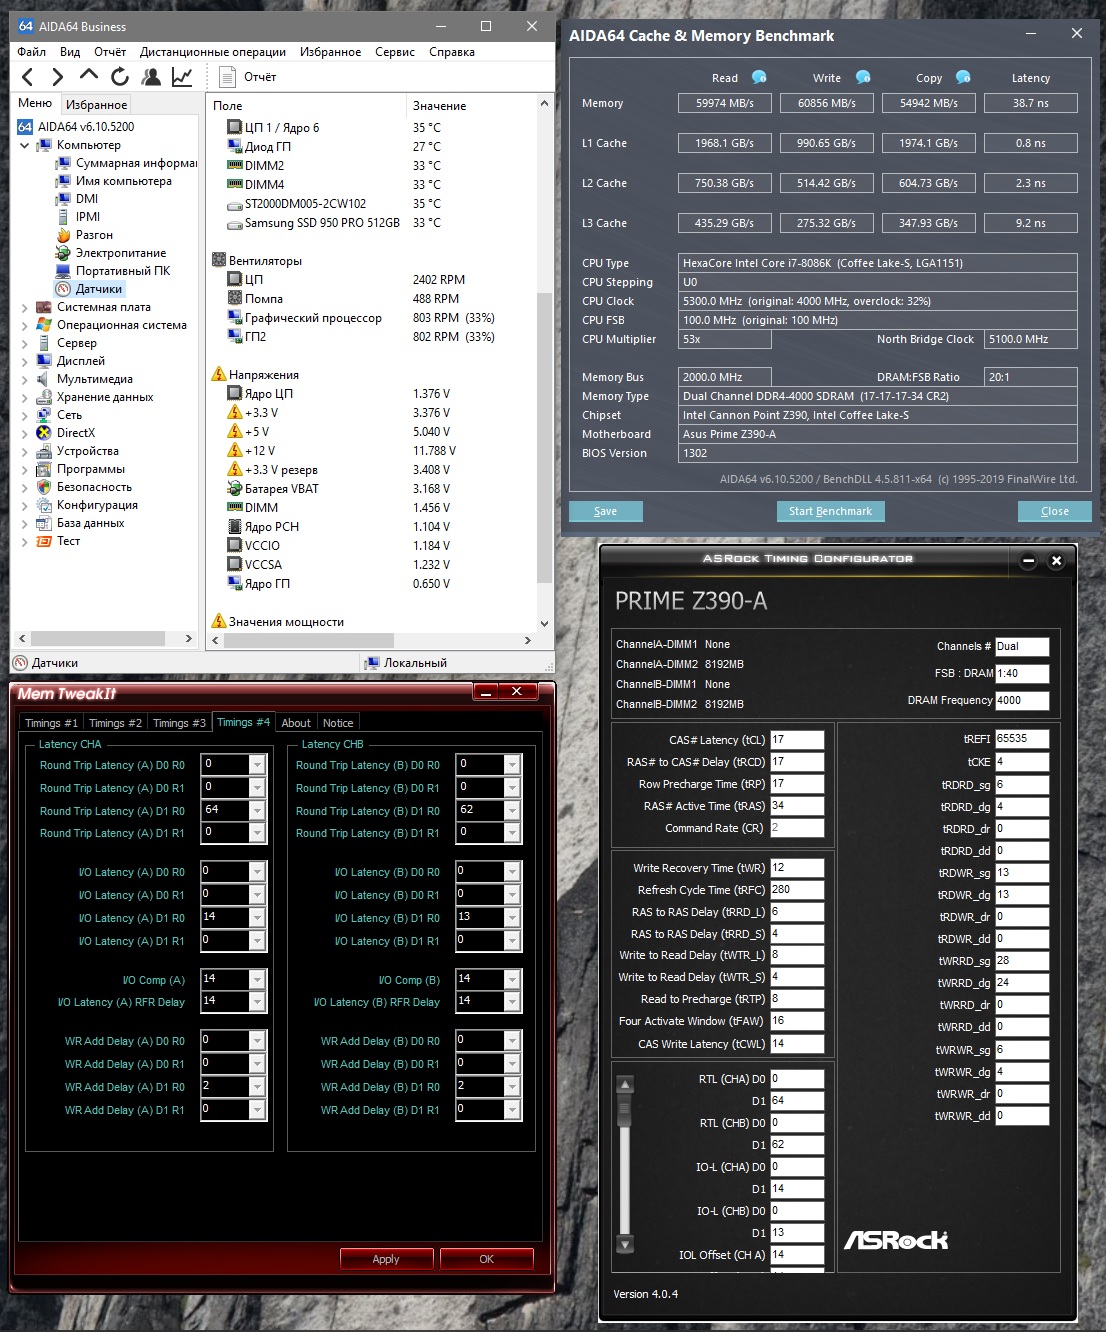Collapse the Компьютер tree node
This screenshot has height=1332, width=1106.
pos(24,145)
